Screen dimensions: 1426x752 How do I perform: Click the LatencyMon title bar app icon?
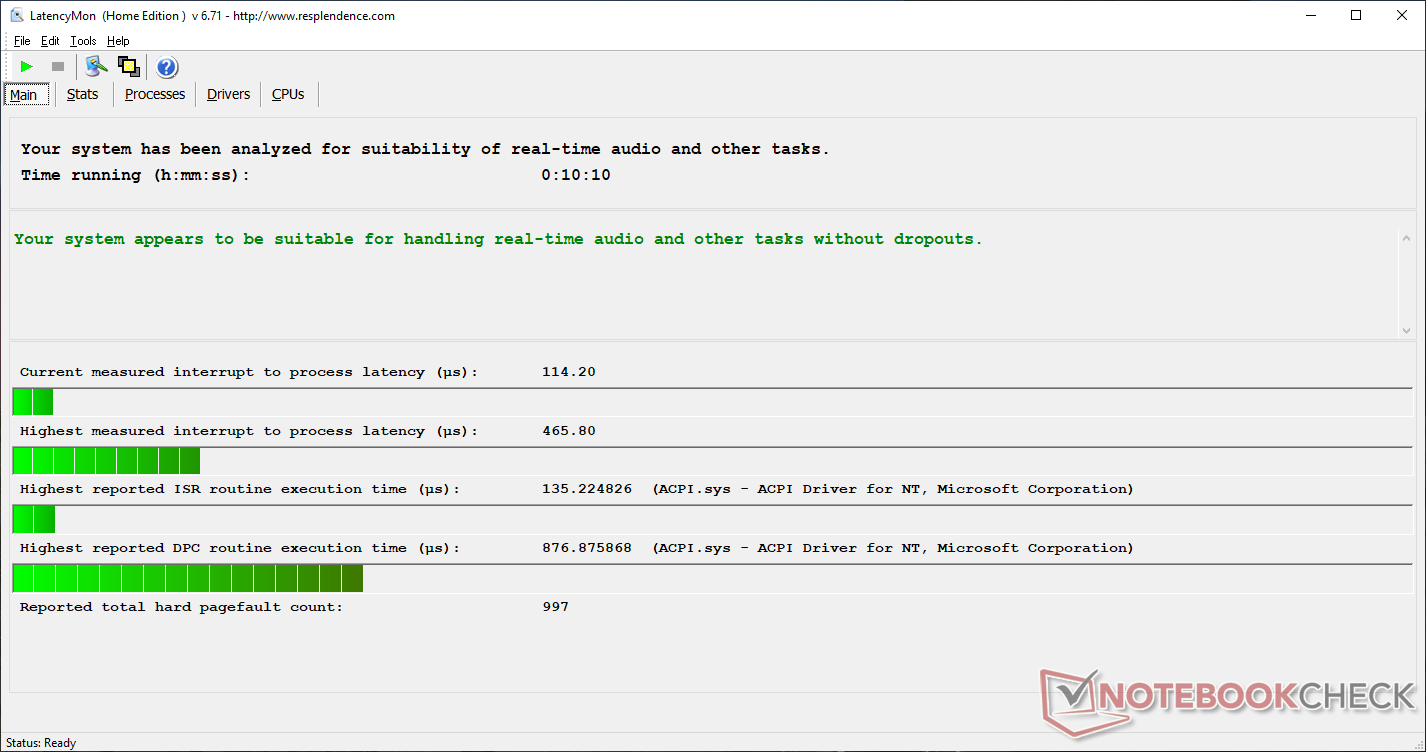coord(16,15)
